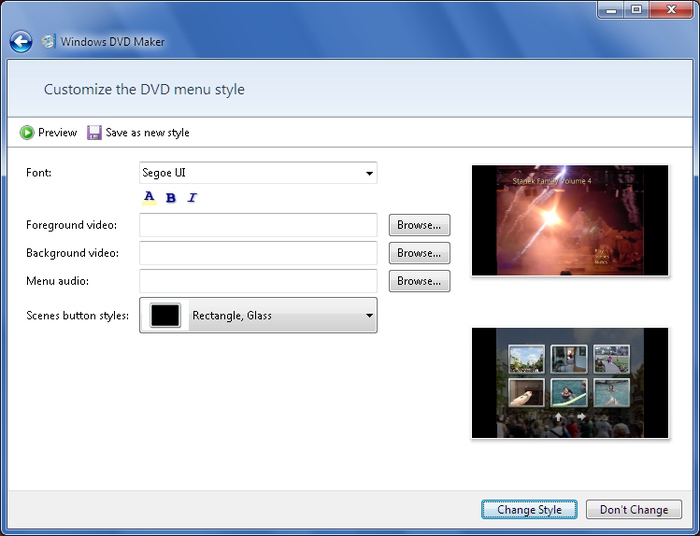
Task: Browse for a background video file
Action: (x=419, y=253)
